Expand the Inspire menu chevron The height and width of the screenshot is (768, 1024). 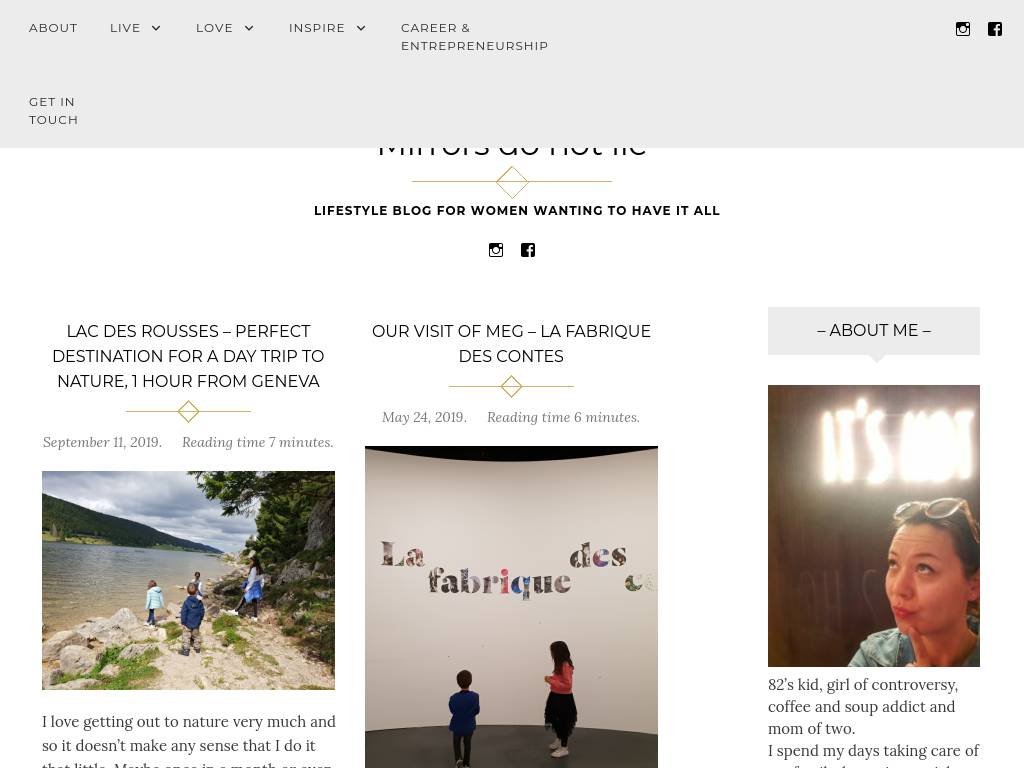click(361, 28)
